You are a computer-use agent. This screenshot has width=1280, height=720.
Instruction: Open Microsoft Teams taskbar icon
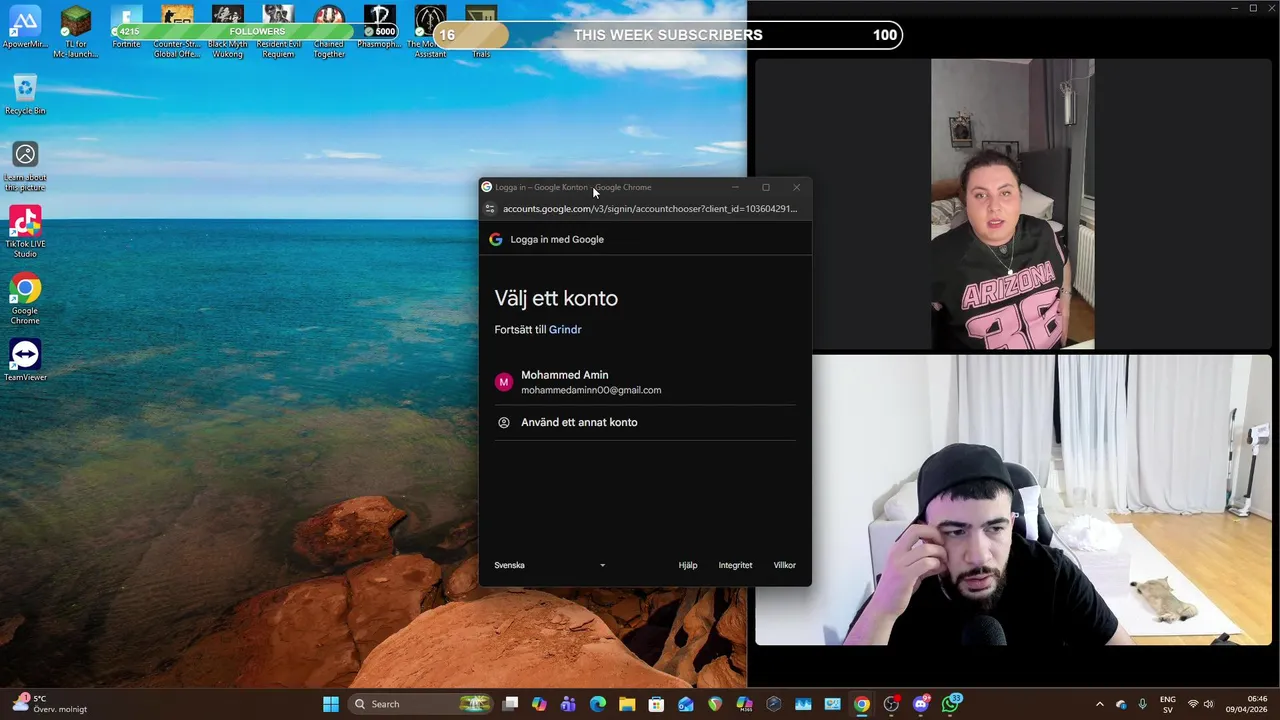point(569,704)
